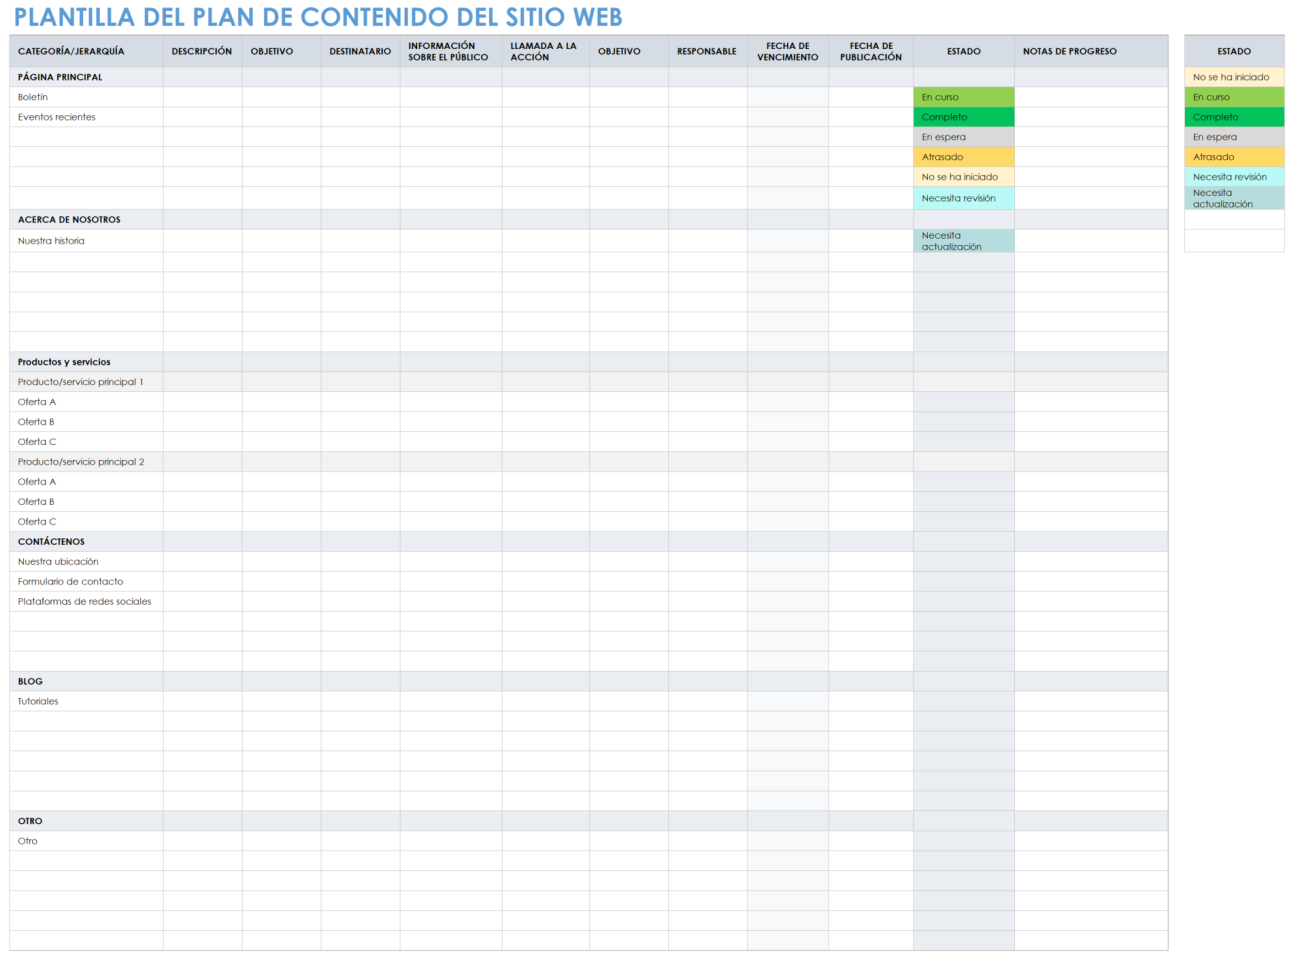Select 'Necesita actualización' in the Estado legend
Screen dimensions: 1300x956
(1233, 197)
